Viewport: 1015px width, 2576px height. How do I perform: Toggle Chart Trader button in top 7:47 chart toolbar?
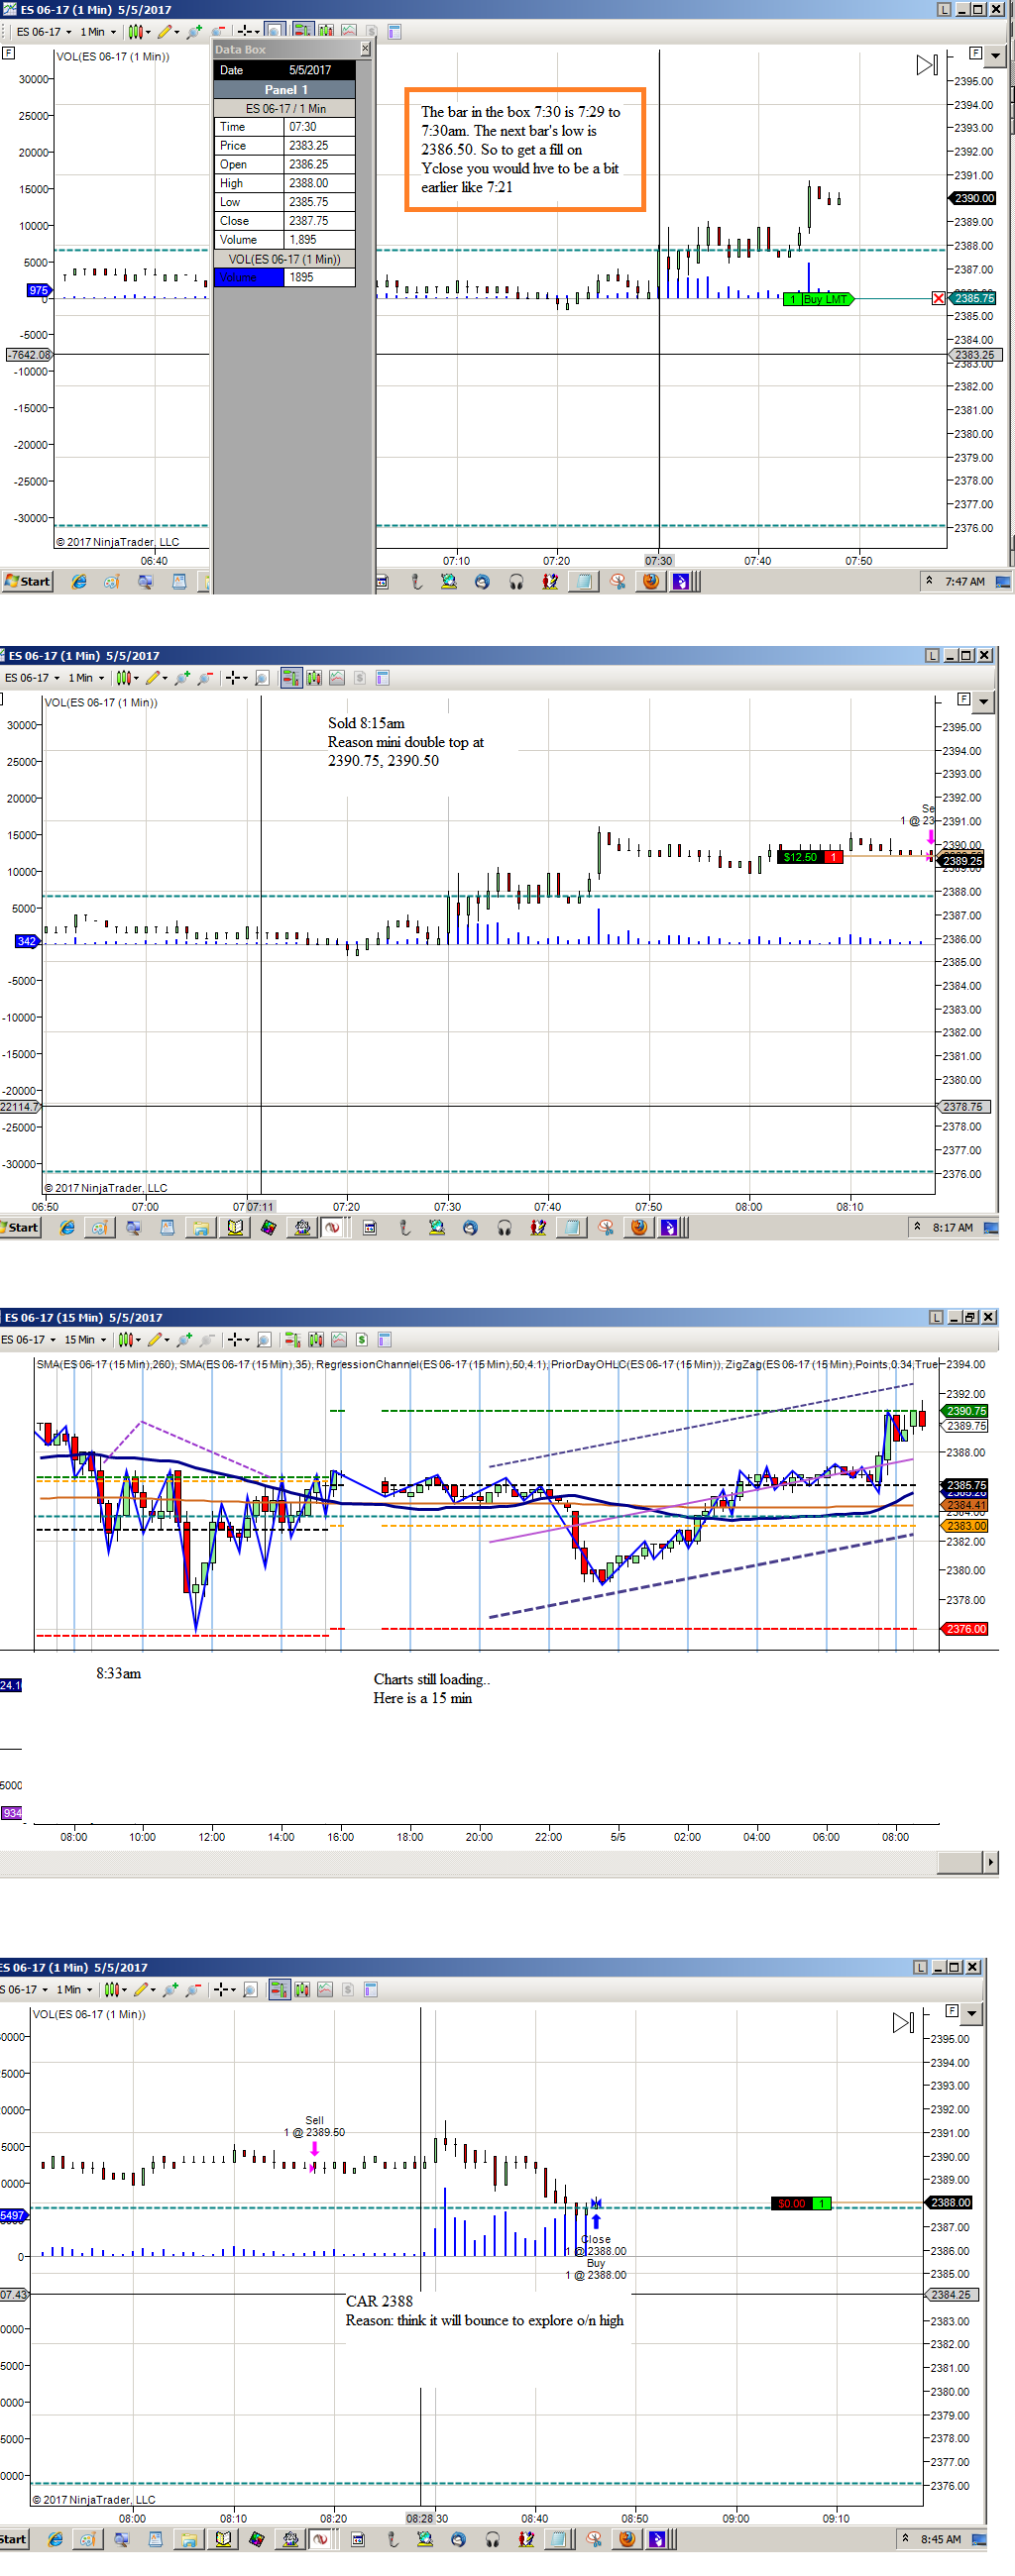tap(304, 32)
